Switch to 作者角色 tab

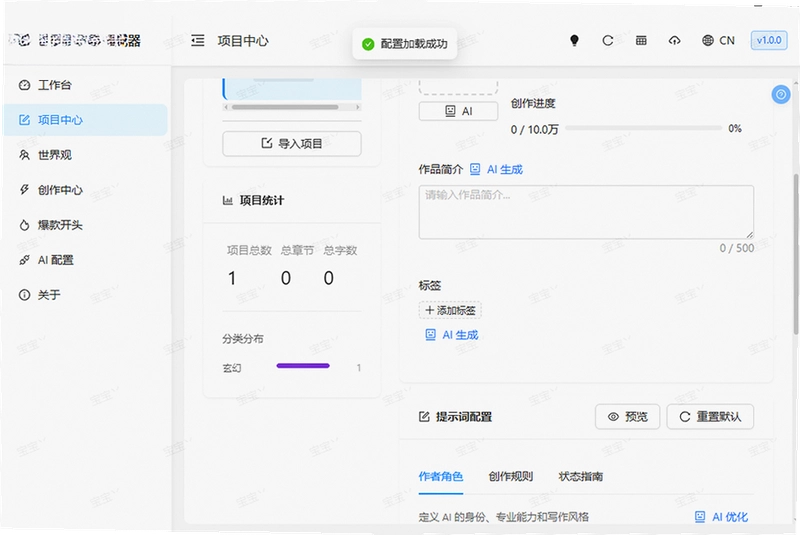click(x=441, y=476)
